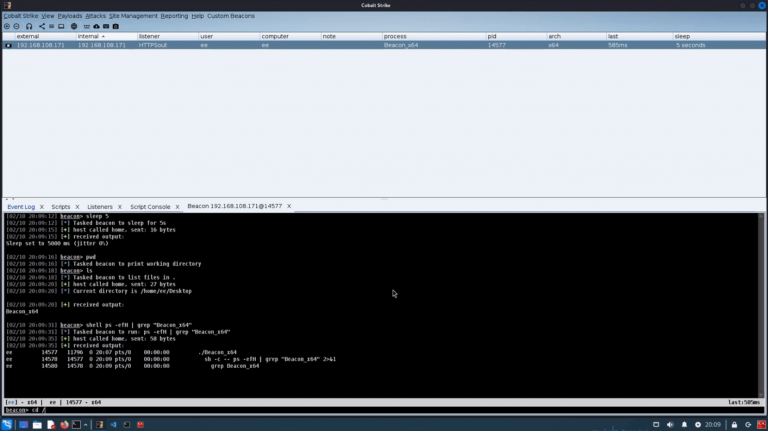
Task: Click the disconnect minus icon in toolbar
Action: tap(17, 26)
